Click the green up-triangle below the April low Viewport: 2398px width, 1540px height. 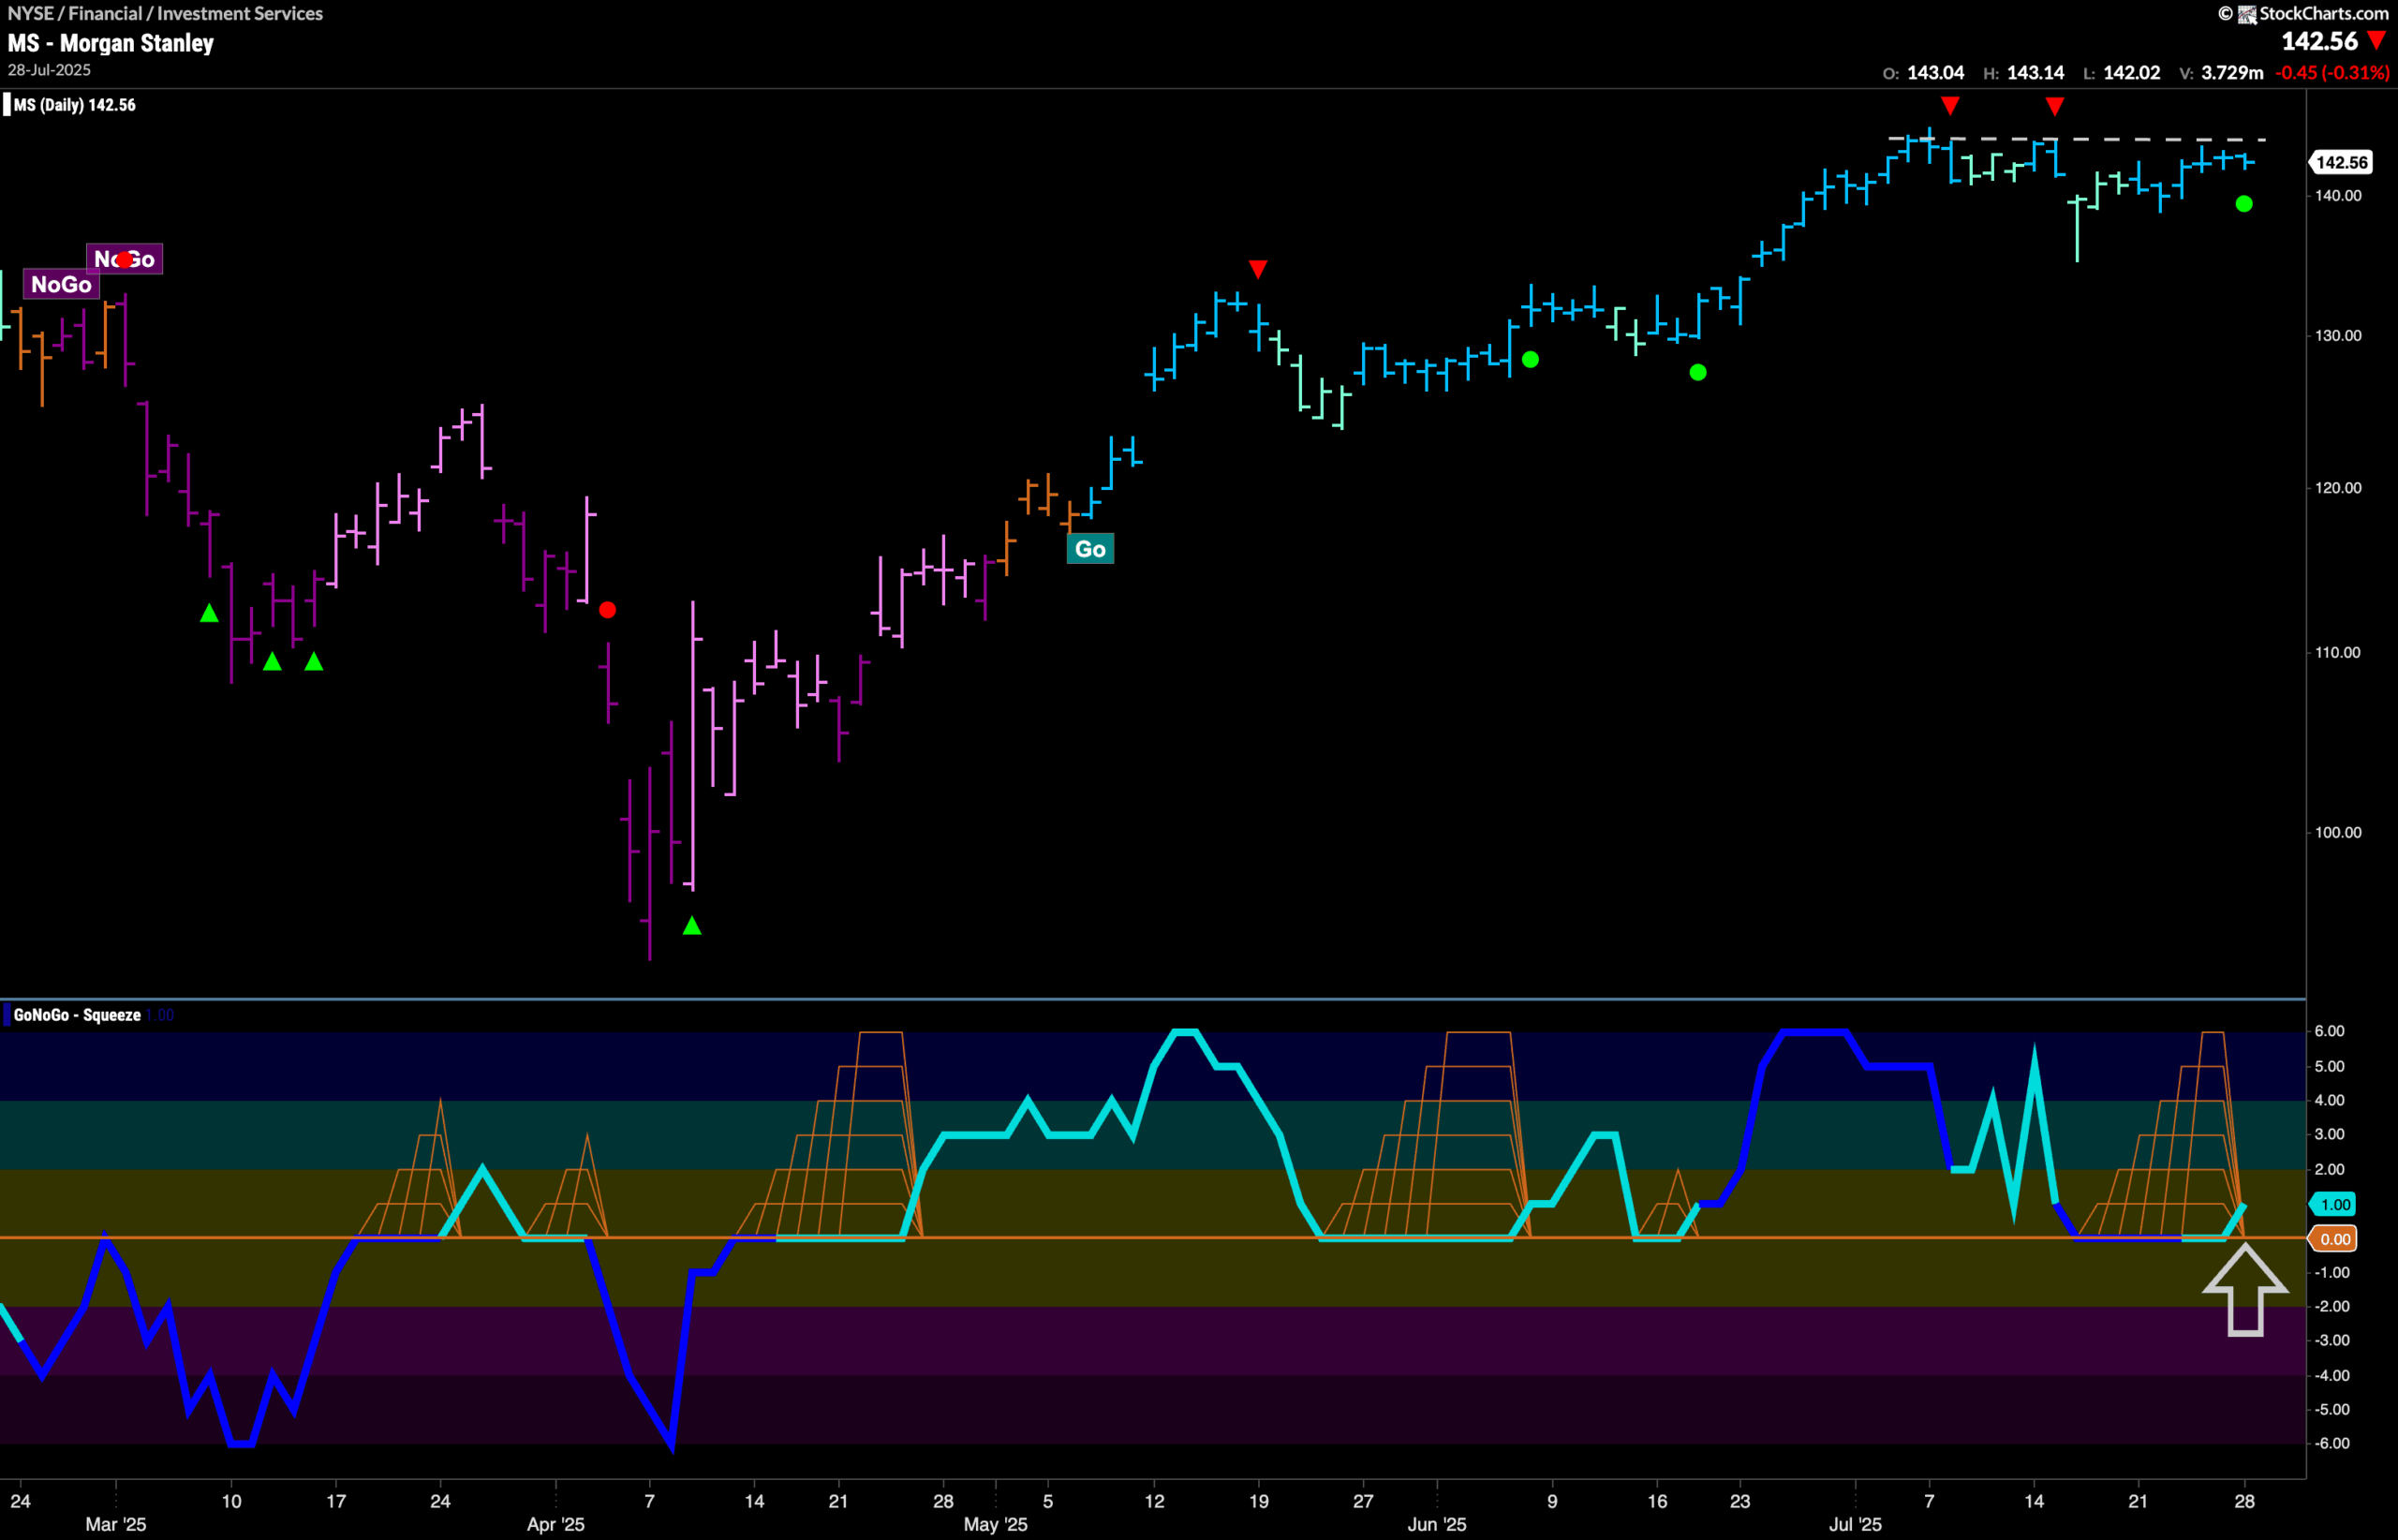coord(692,926)
